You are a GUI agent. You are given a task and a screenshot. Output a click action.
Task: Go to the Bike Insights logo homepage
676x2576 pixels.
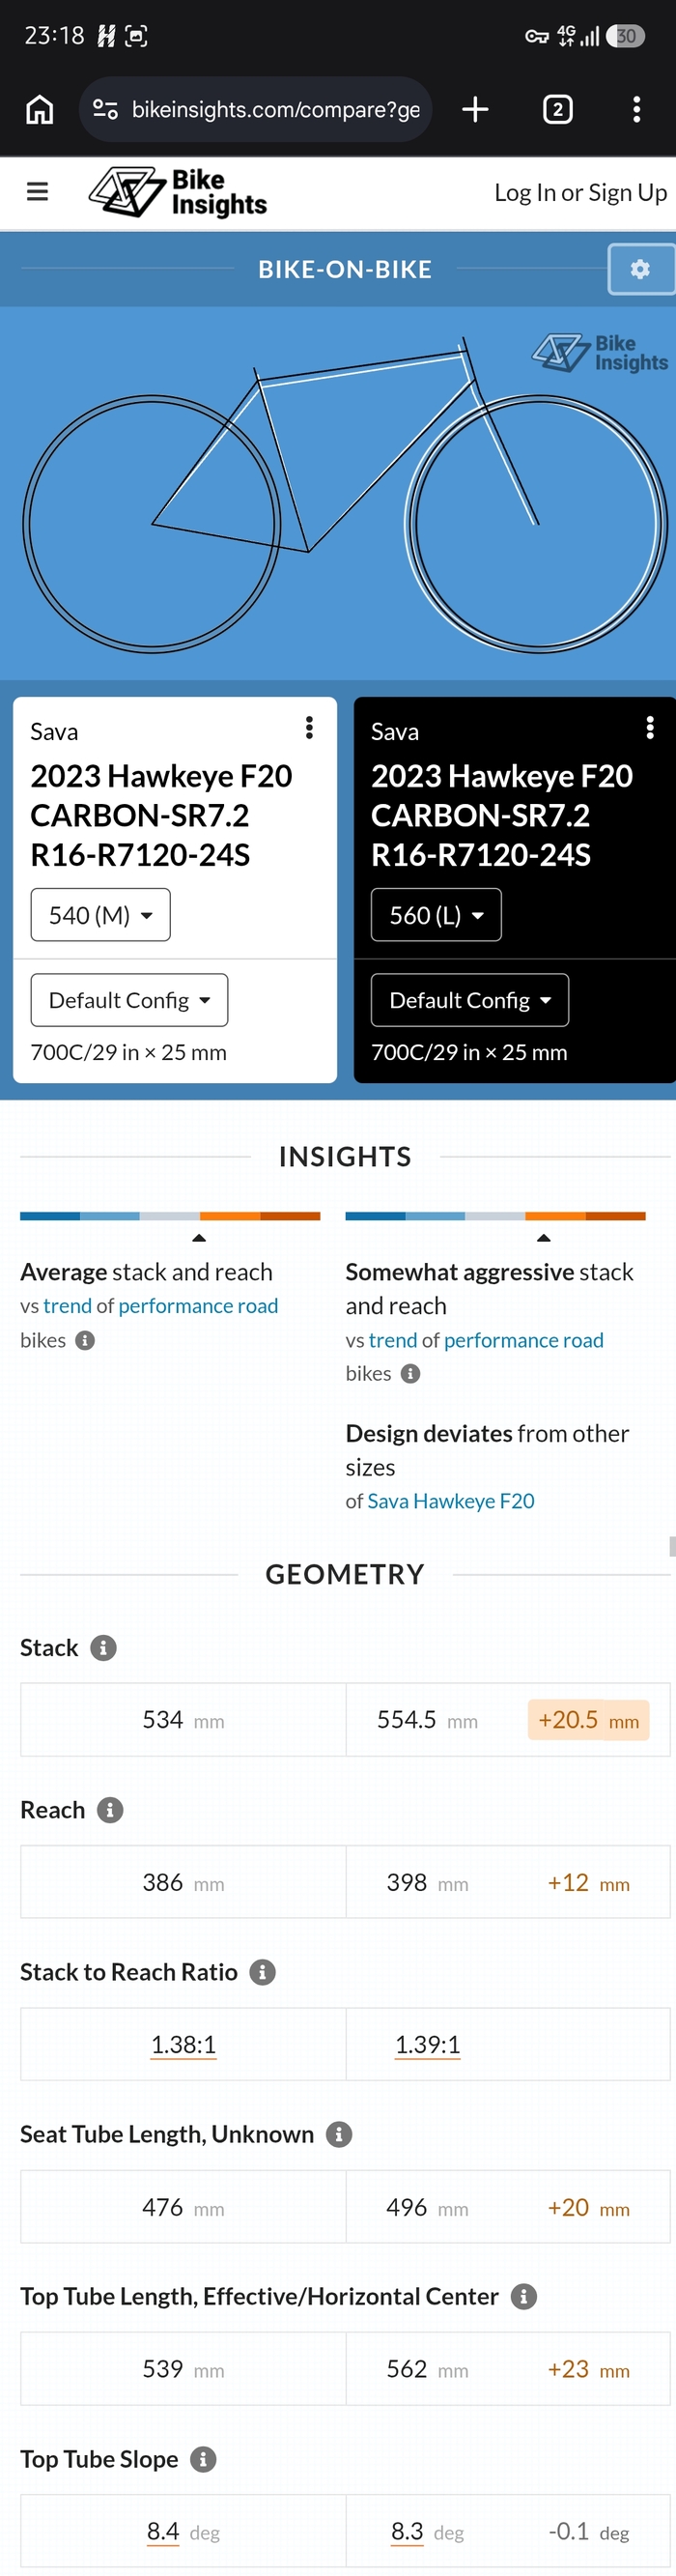178,191
